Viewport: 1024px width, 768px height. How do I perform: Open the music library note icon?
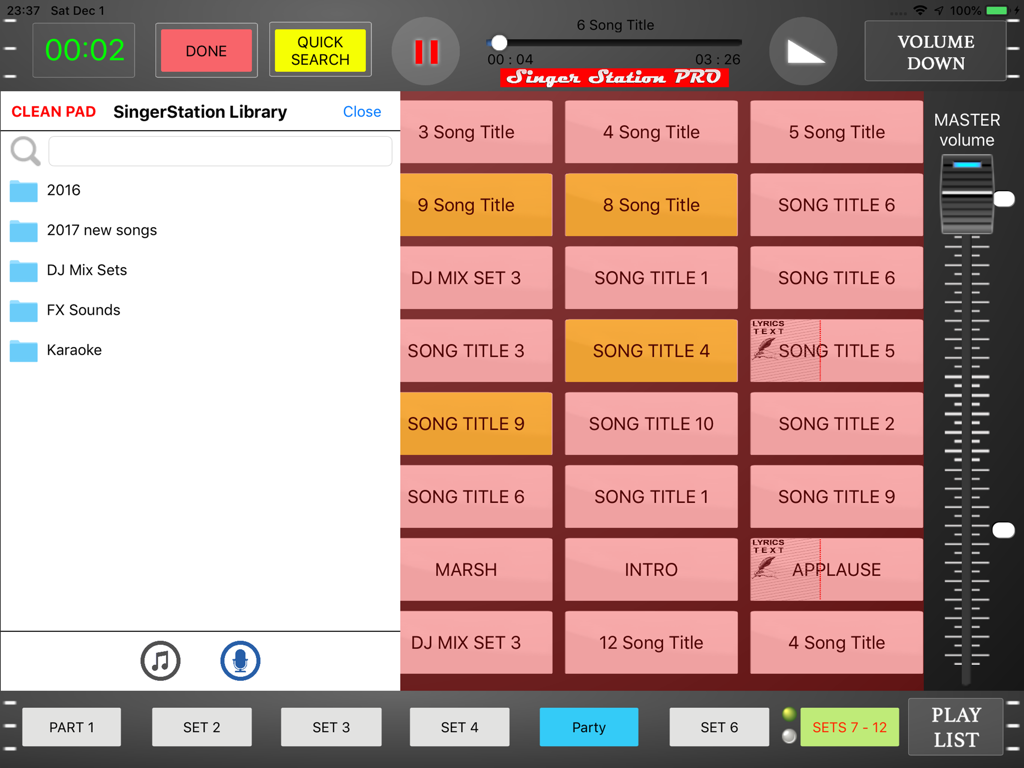[160, 660]
